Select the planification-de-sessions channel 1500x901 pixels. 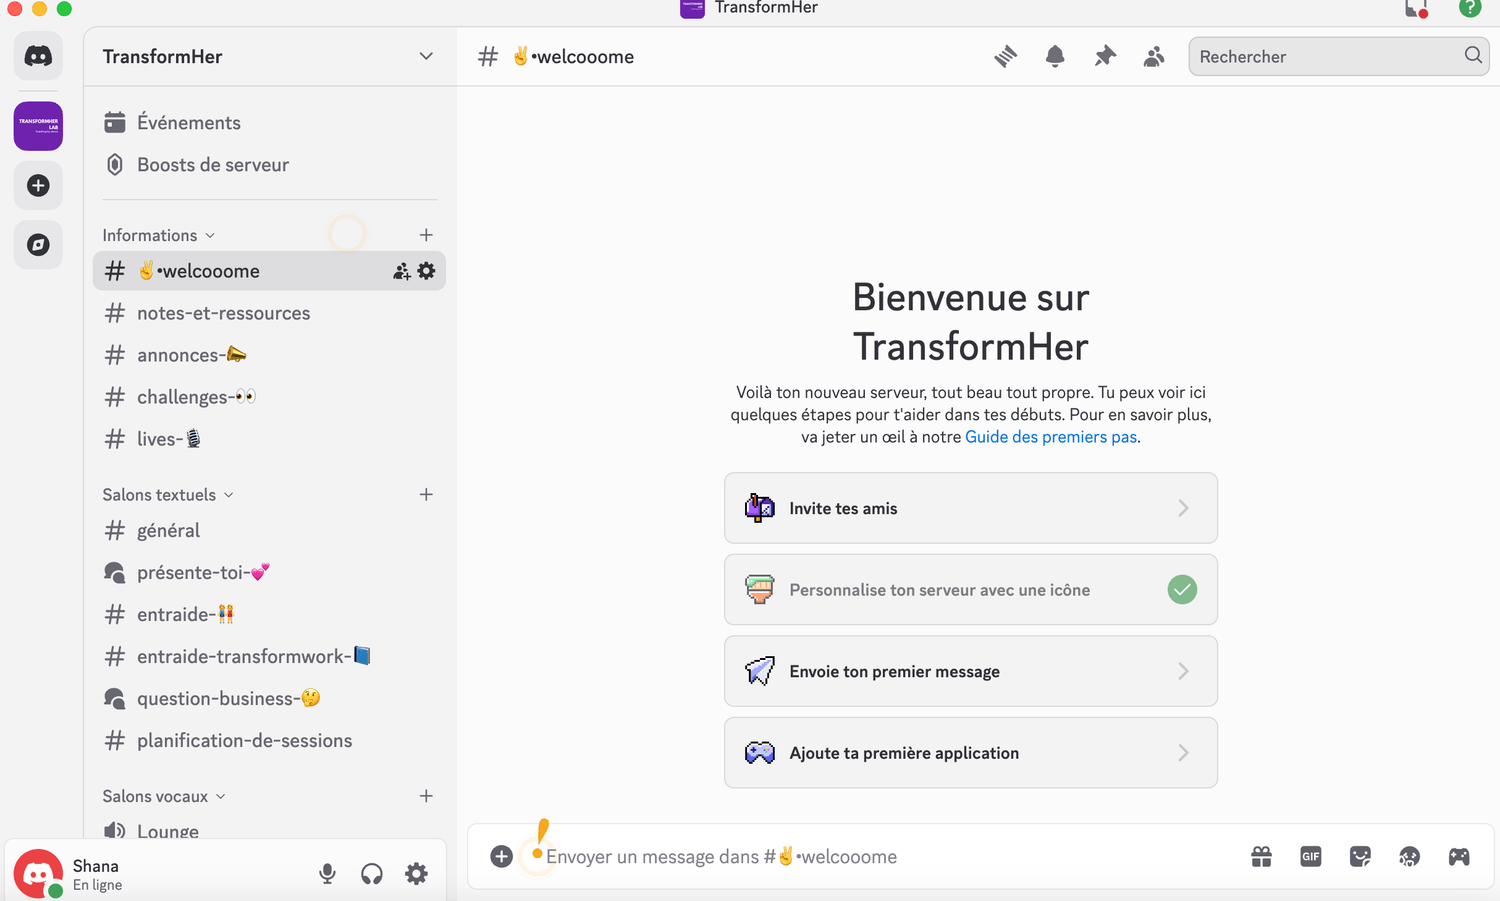(269, 740)
